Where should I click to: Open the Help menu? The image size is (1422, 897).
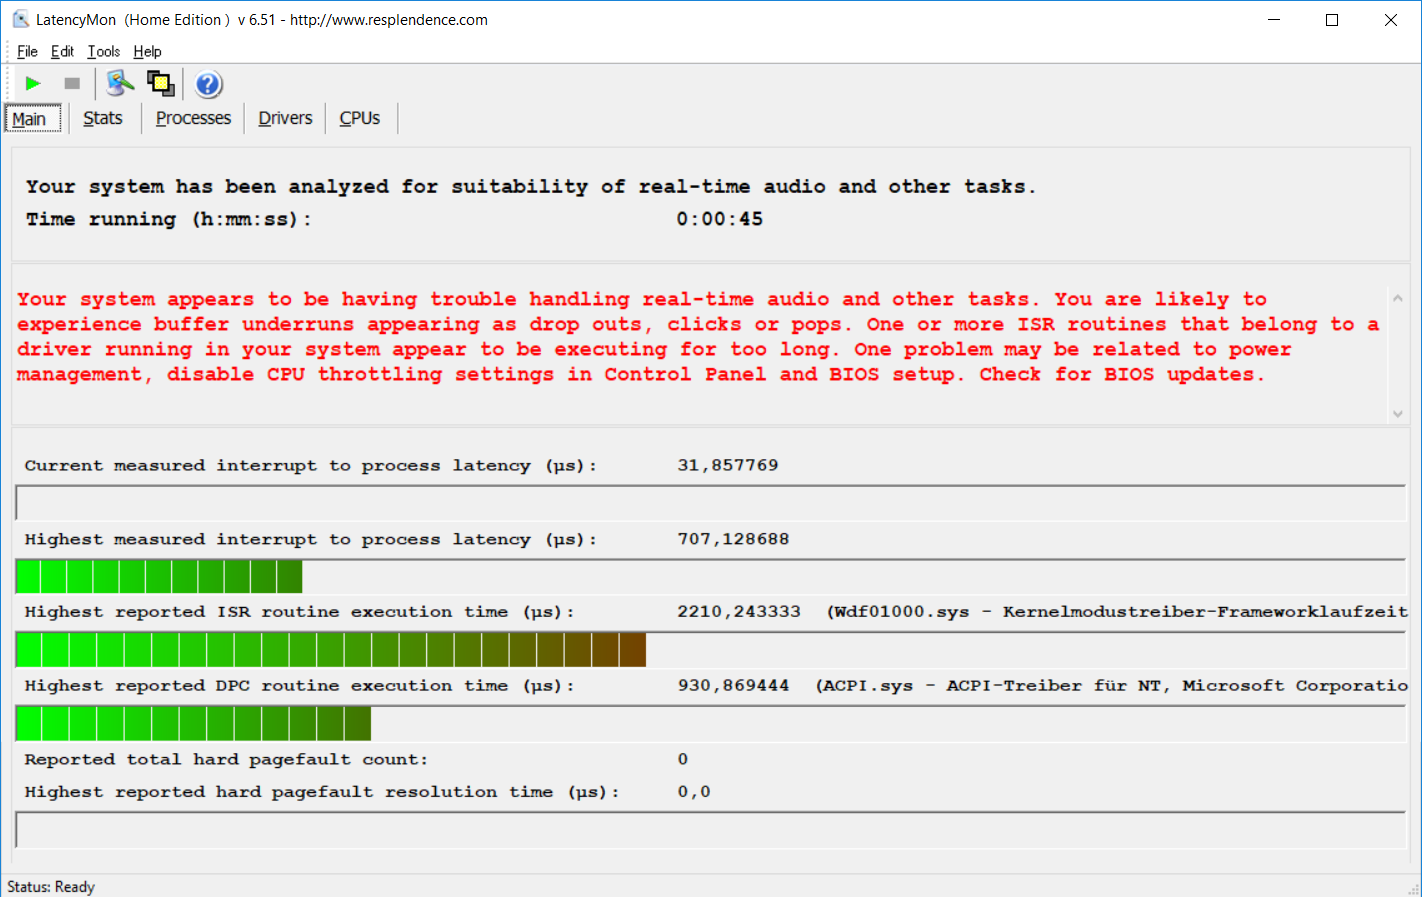[147, 52]
